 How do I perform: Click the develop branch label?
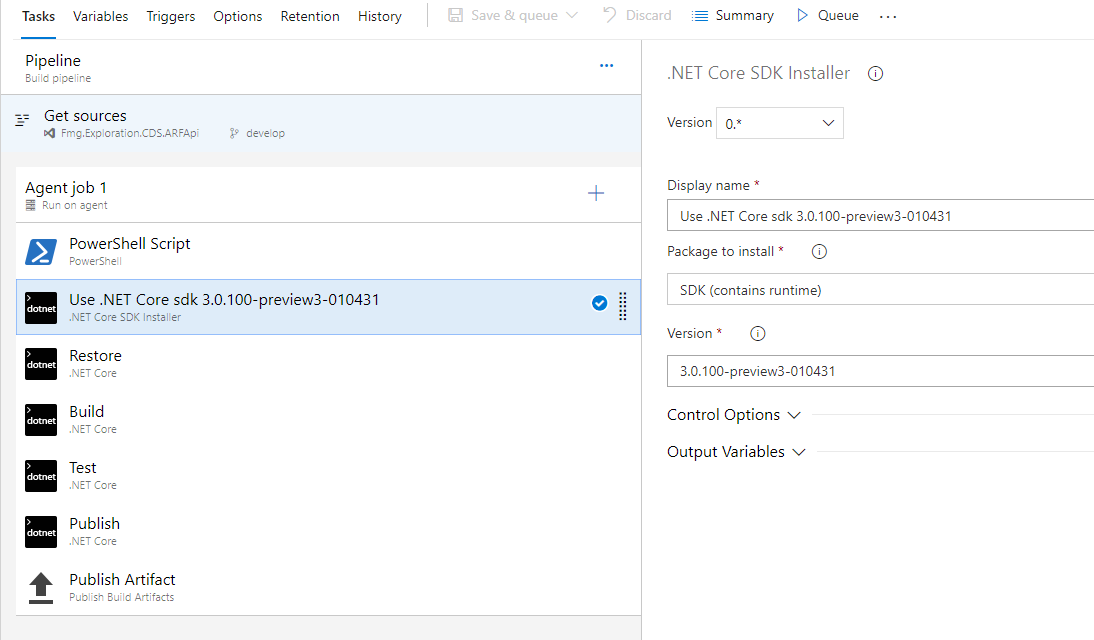tap(265, 133)
